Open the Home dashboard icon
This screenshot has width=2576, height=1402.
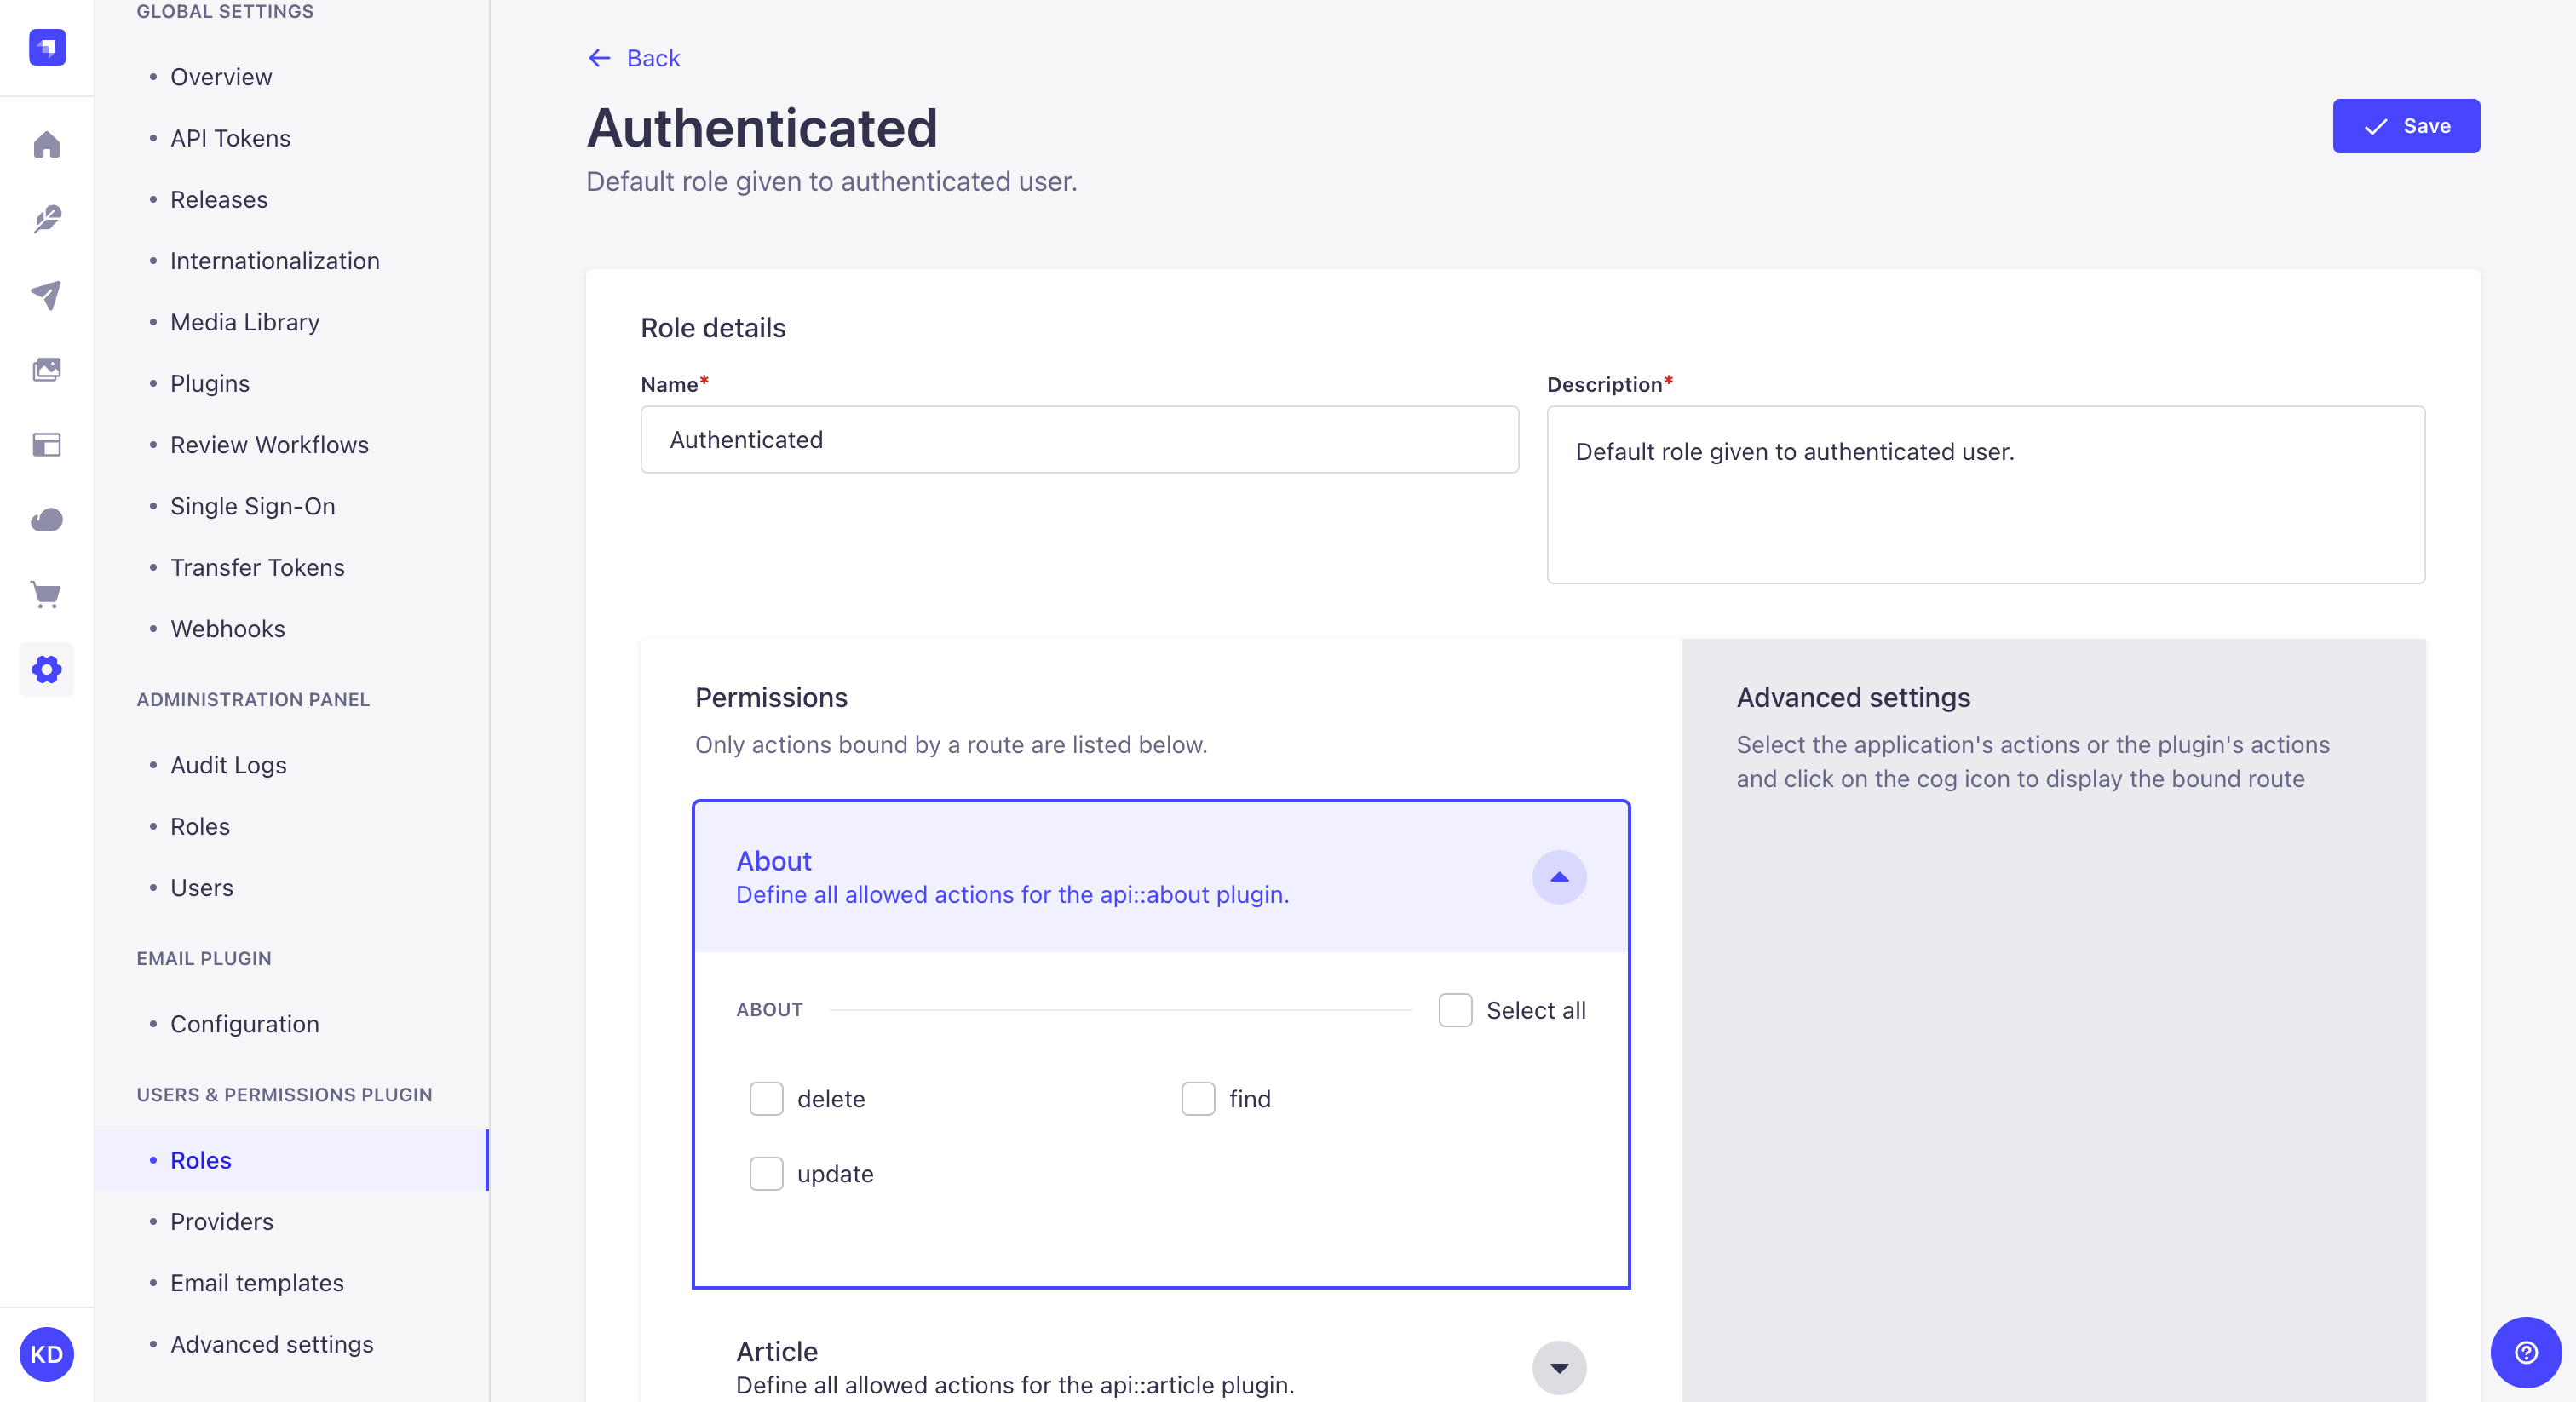click(46, 145)
